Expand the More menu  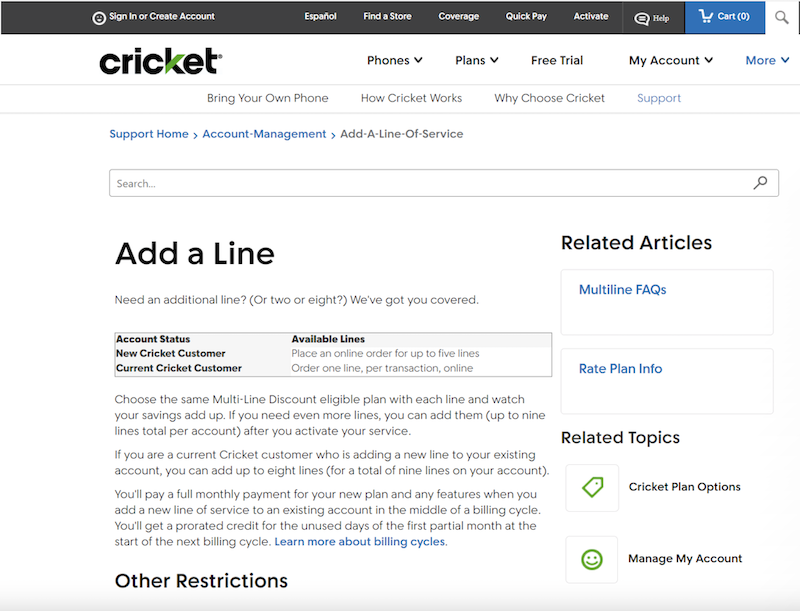(x=767, y=61)
